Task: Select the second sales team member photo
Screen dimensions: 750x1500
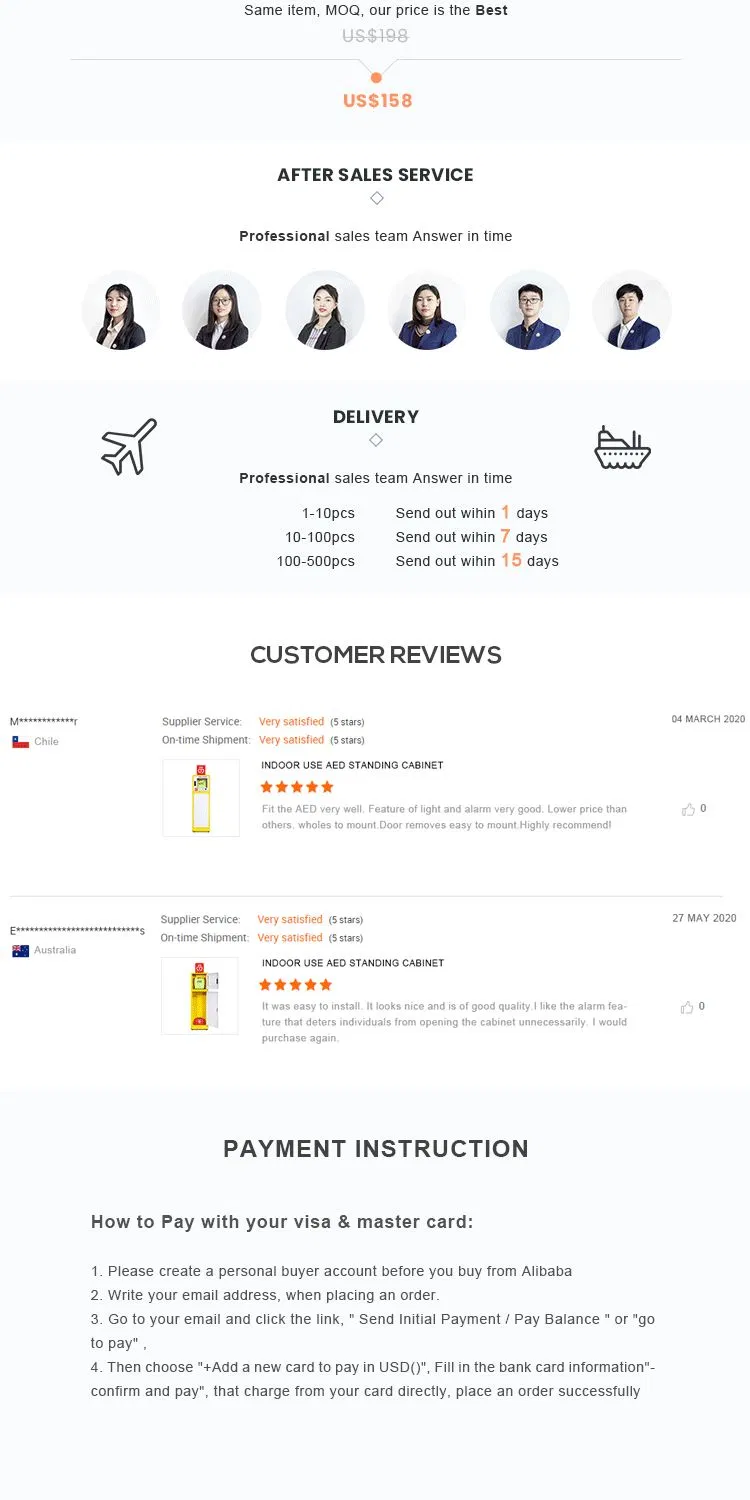Action: [x=222, y=310]
